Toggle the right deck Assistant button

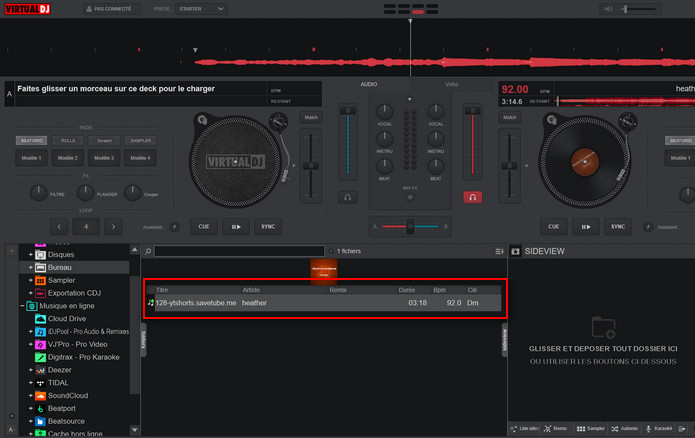[648, 227]
